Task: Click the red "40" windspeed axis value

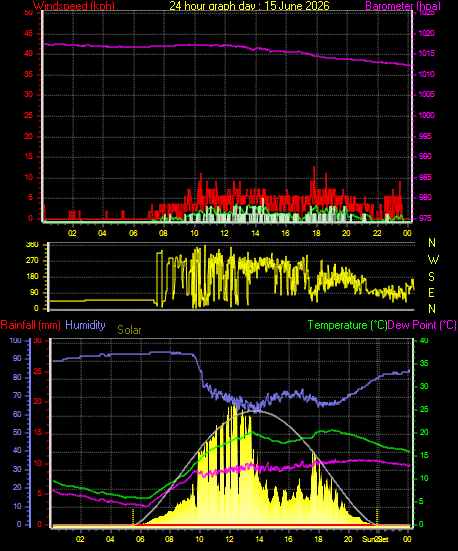Action: pyautogui.click(x=28, y=53)
